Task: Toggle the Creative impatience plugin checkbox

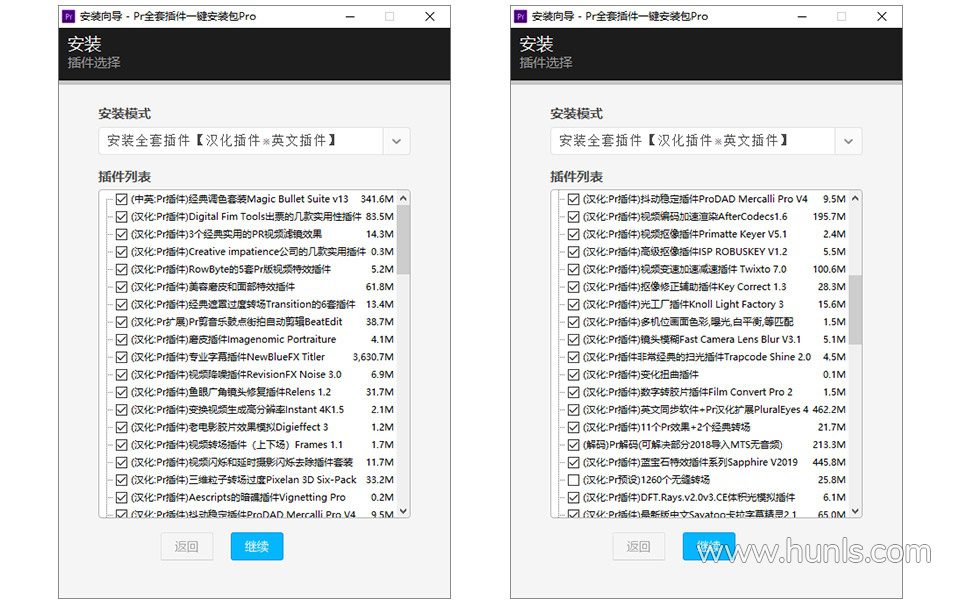Action: [121, 252]
